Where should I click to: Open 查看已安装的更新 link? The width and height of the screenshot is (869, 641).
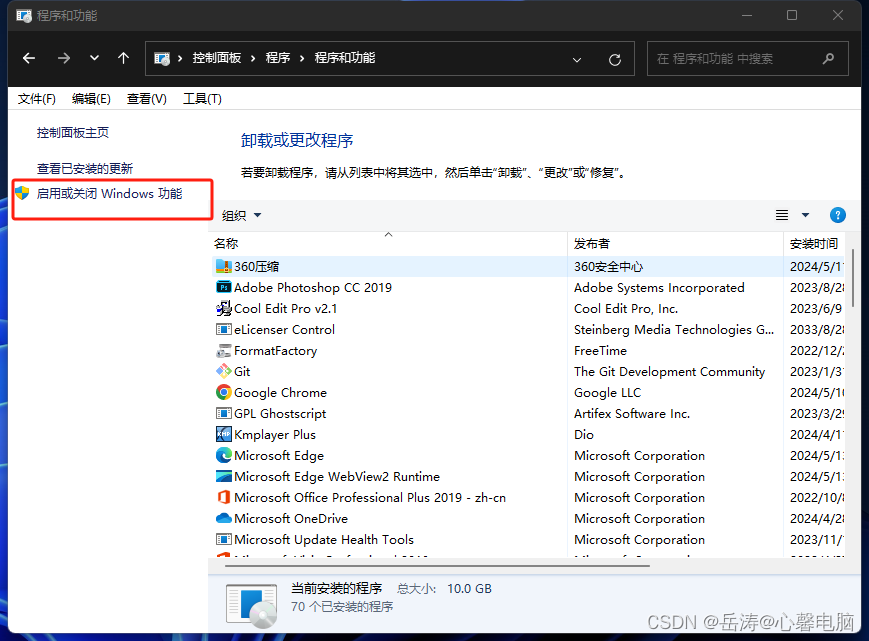coord(85,168)
